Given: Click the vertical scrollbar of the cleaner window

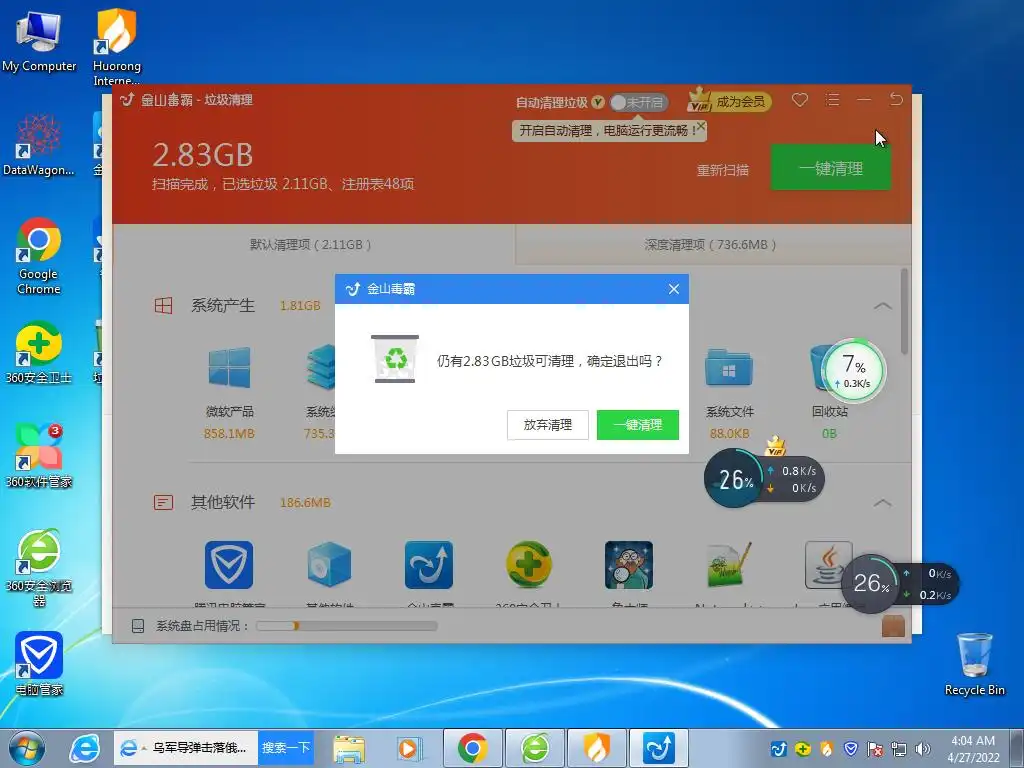Looking at the screenshot, I should click(x=904, y=312).
